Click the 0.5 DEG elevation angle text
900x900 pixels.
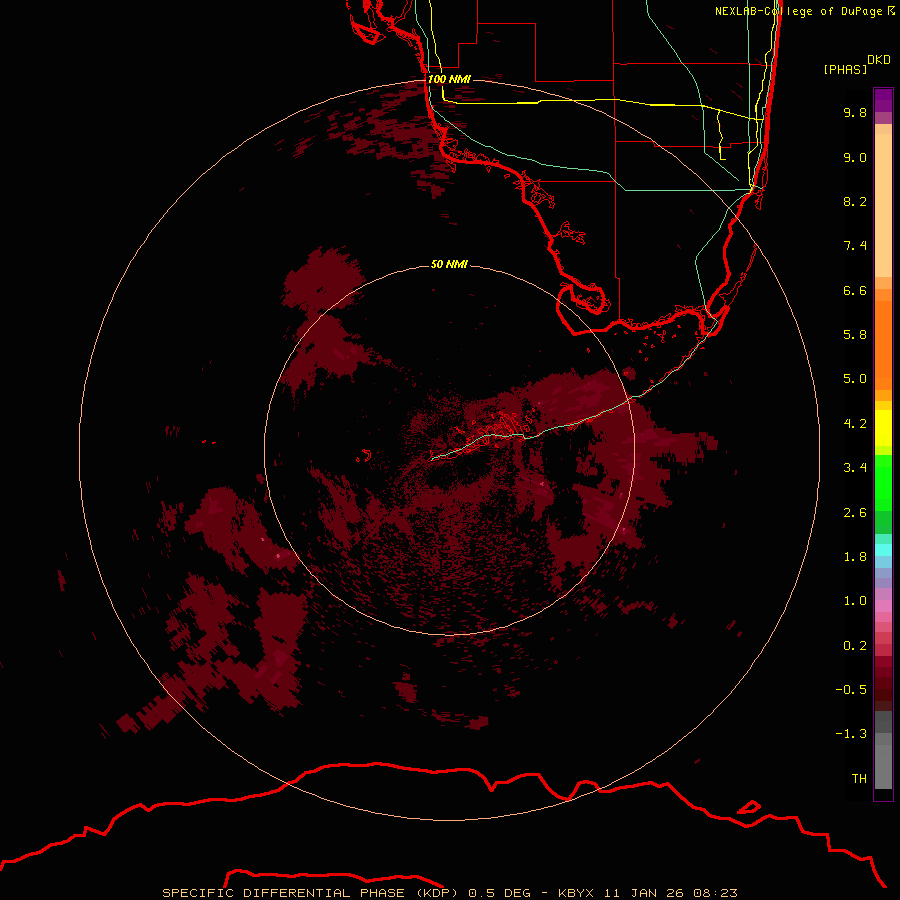pyautogui.click(x=501, y=893)
